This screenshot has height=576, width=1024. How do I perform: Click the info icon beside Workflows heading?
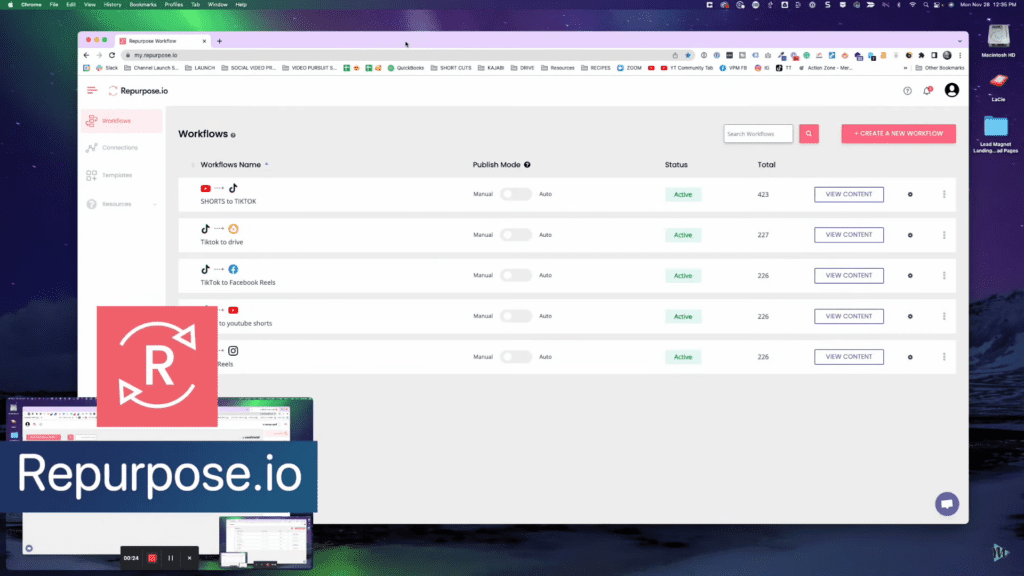(233, 135)
